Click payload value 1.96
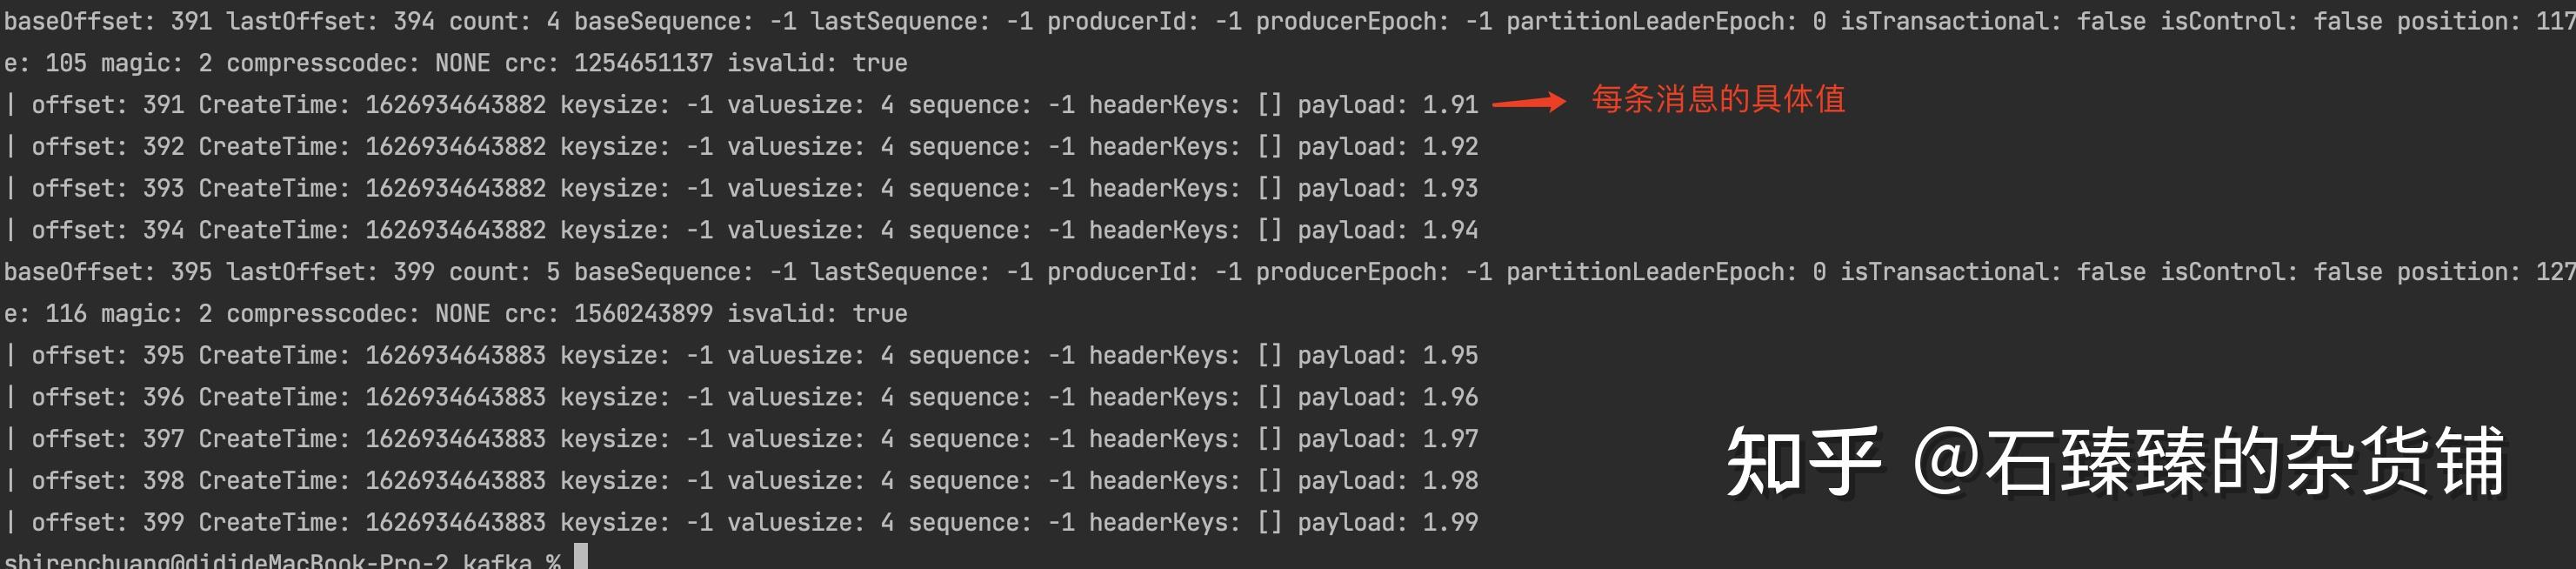 (x=1450, y=397)
